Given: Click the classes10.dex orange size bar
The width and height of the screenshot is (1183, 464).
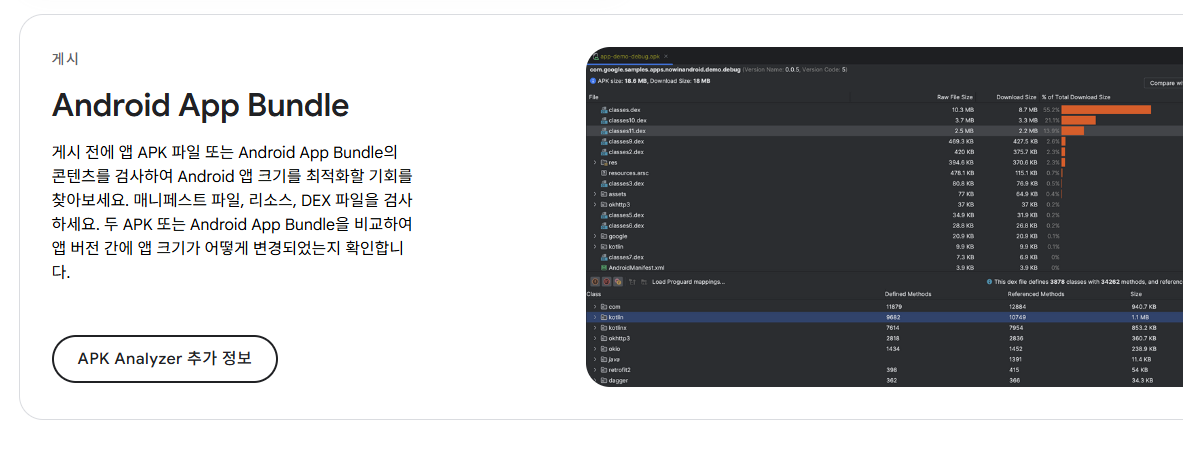Looking at the screenshot, I should 1078,121.
